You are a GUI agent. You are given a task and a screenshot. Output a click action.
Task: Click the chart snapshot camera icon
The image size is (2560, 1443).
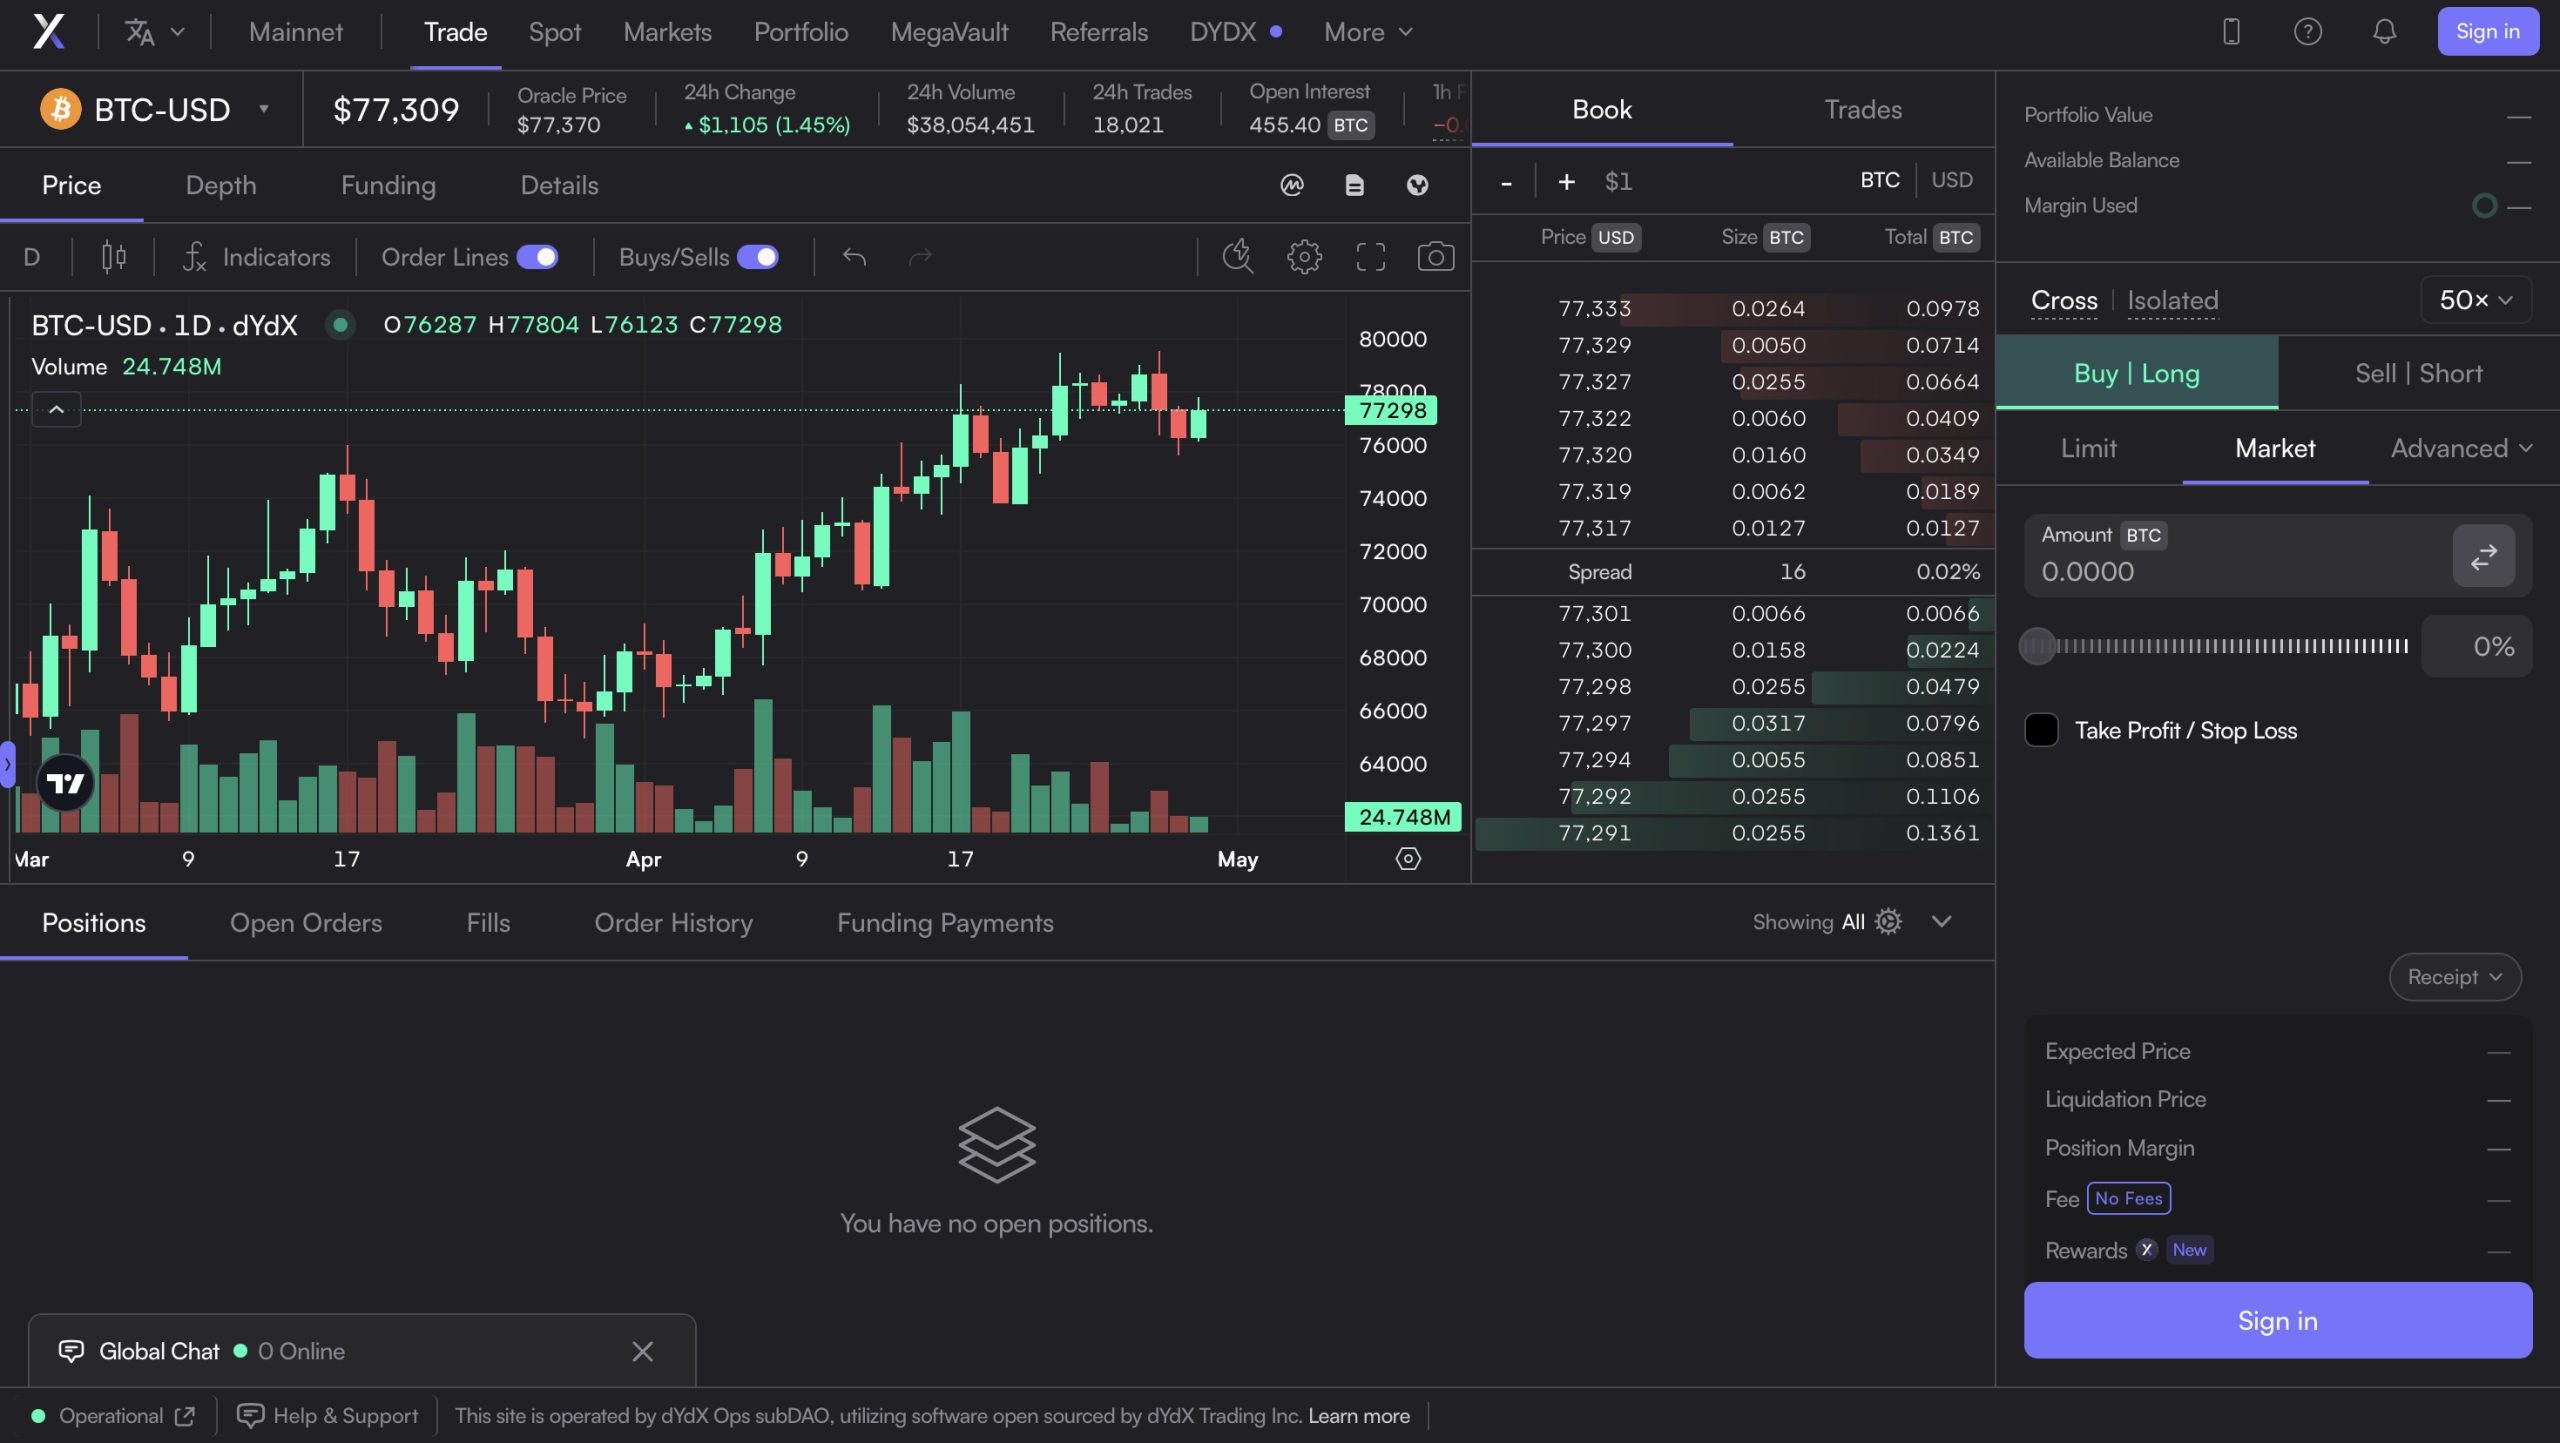(x=1435, y=257)
